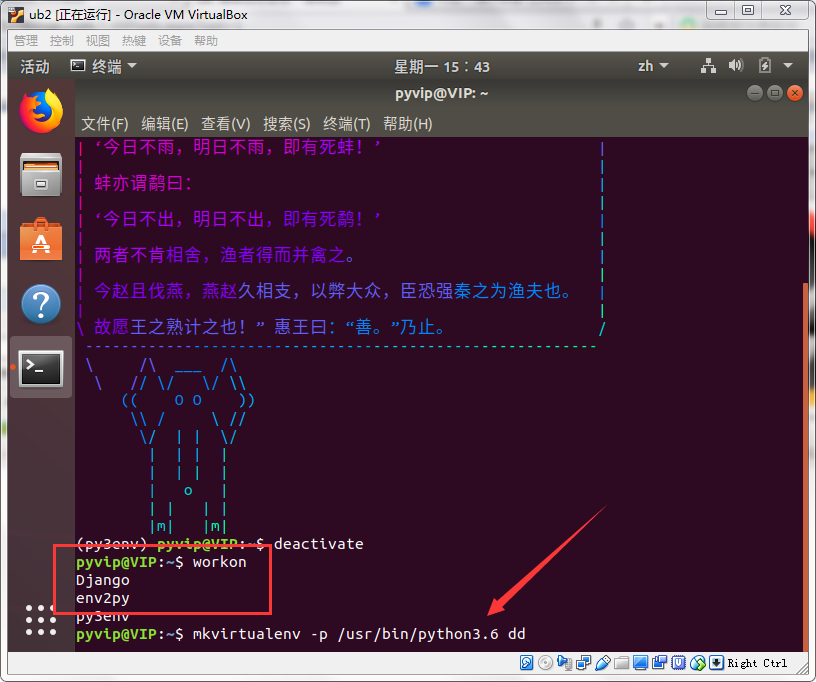Viewport: 816px width, 682px height.
Task: Open VirtualBox 控制 menu
Action: 62,41
